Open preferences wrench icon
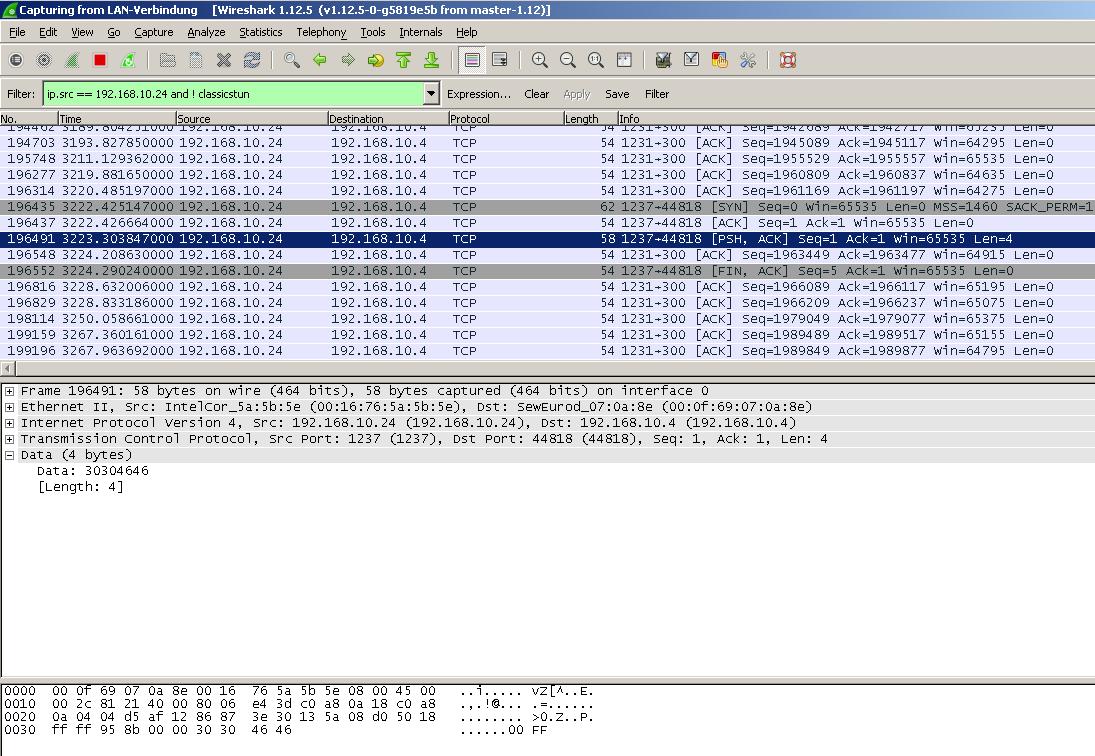1095x756 pixels. pos(748,60)
